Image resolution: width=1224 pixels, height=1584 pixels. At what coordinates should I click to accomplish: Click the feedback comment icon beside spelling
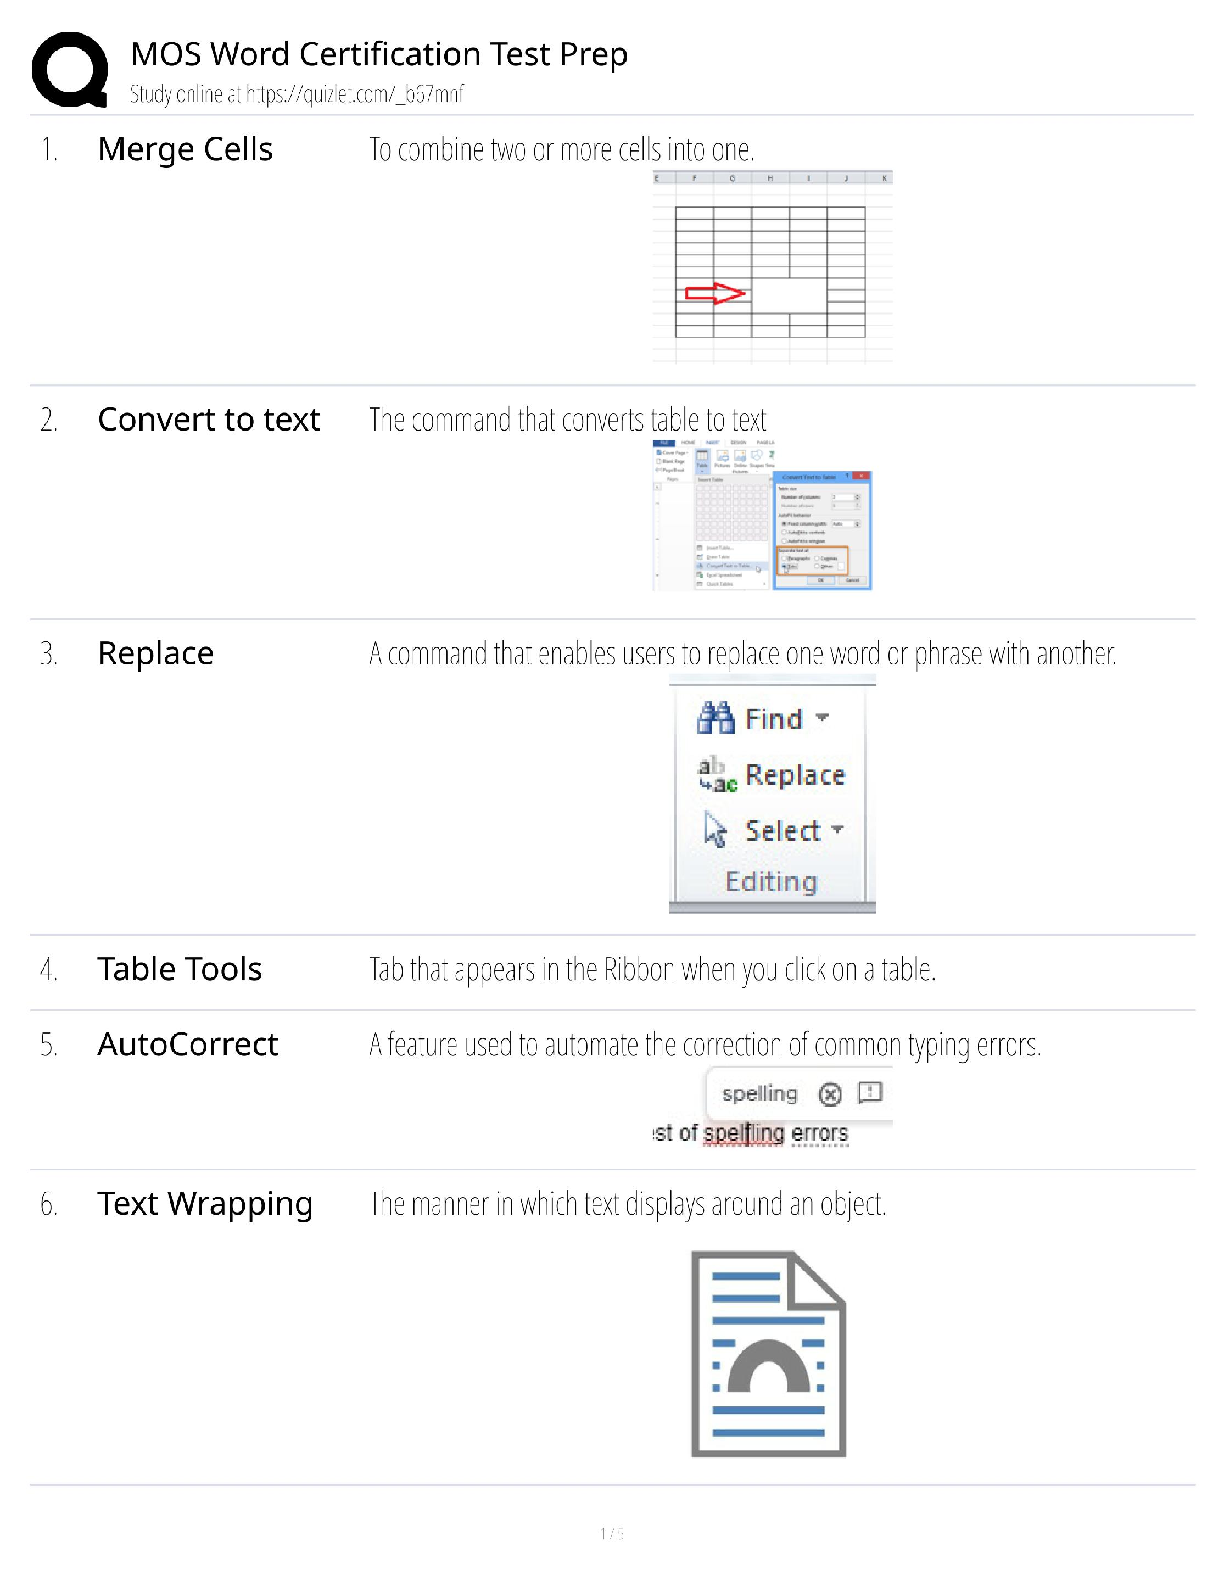coord(870,1092)
